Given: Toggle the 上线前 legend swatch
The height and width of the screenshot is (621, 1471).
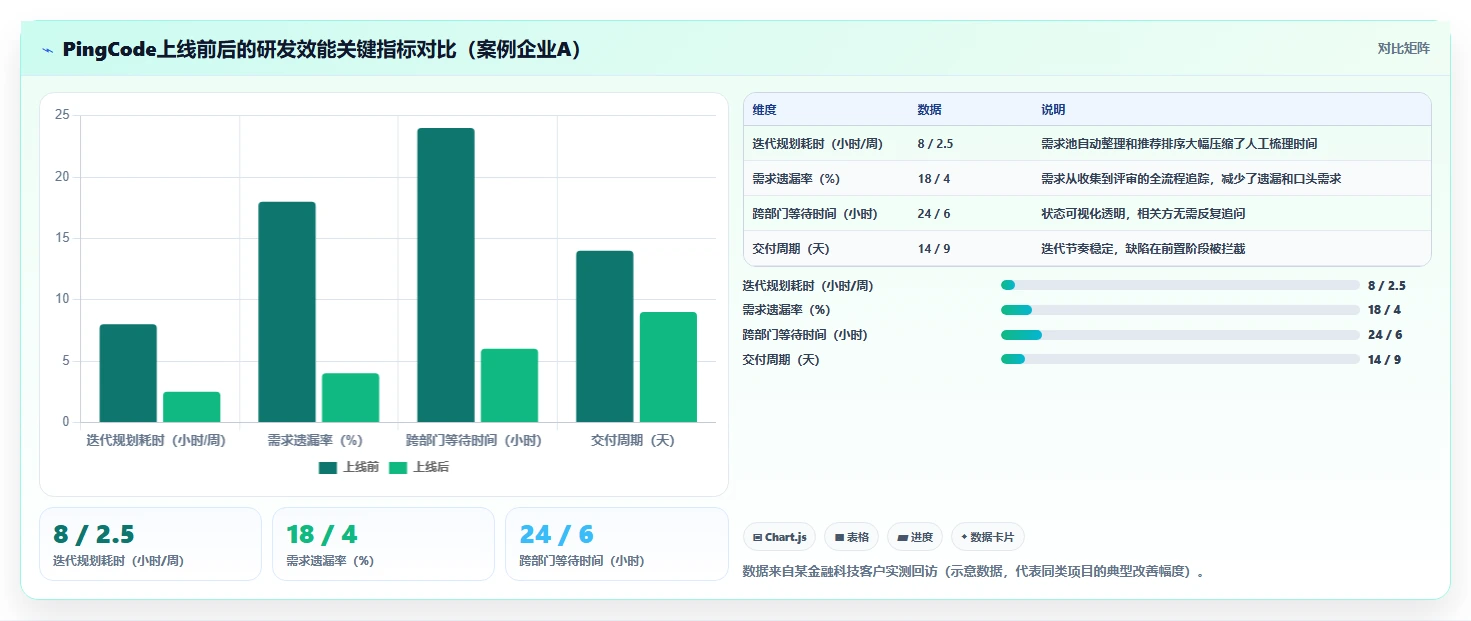Looking at the screenshot, I should point(328,467).
